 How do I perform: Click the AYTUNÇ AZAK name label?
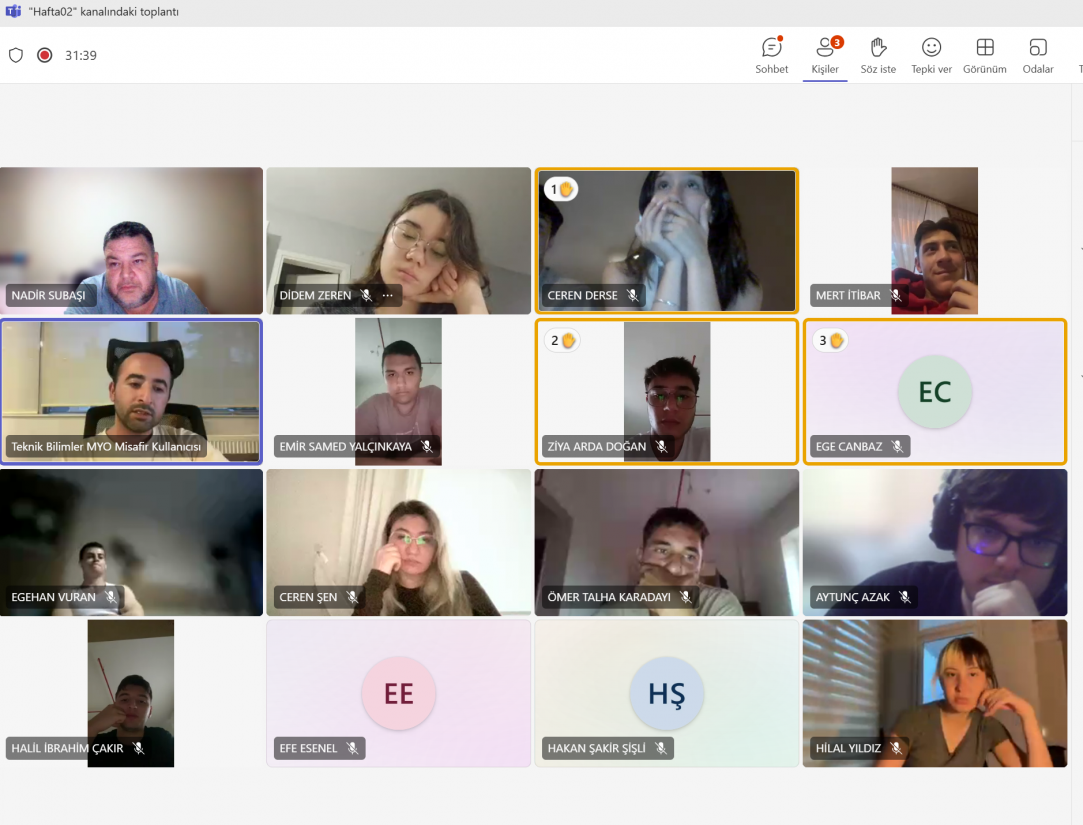tap(852, 597)
